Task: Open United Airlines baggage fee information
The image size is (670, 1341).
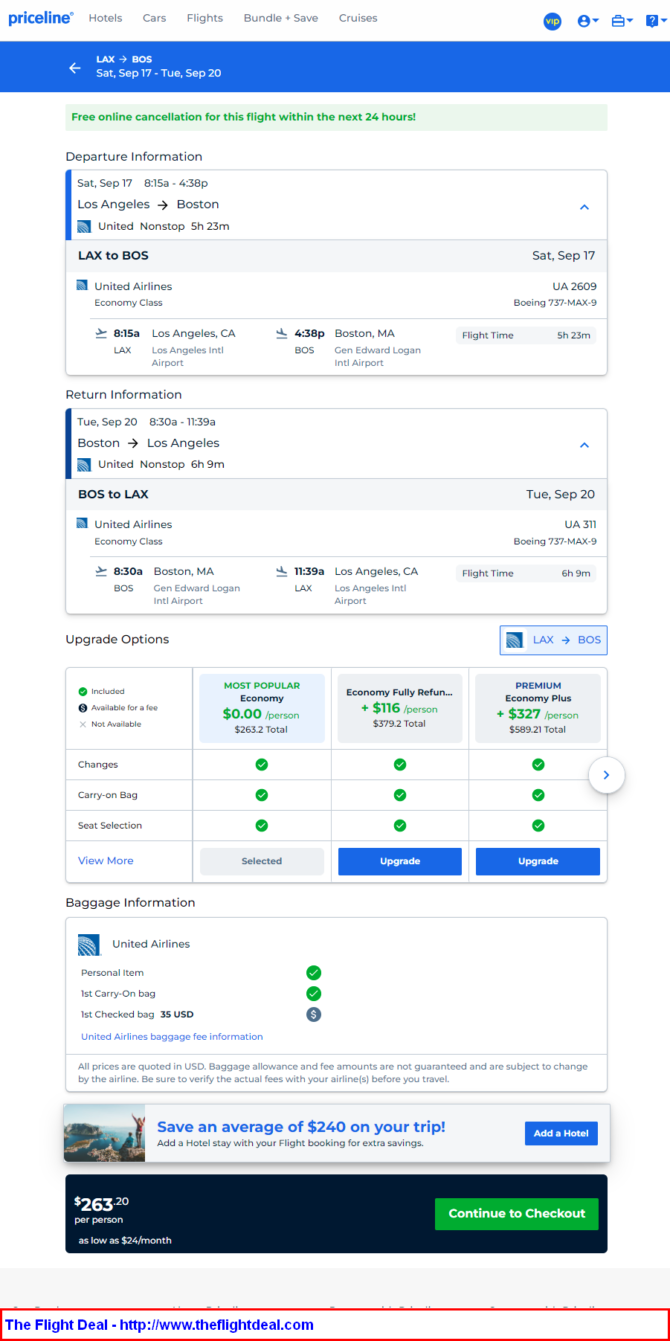Action: [x=172, y=1037]
